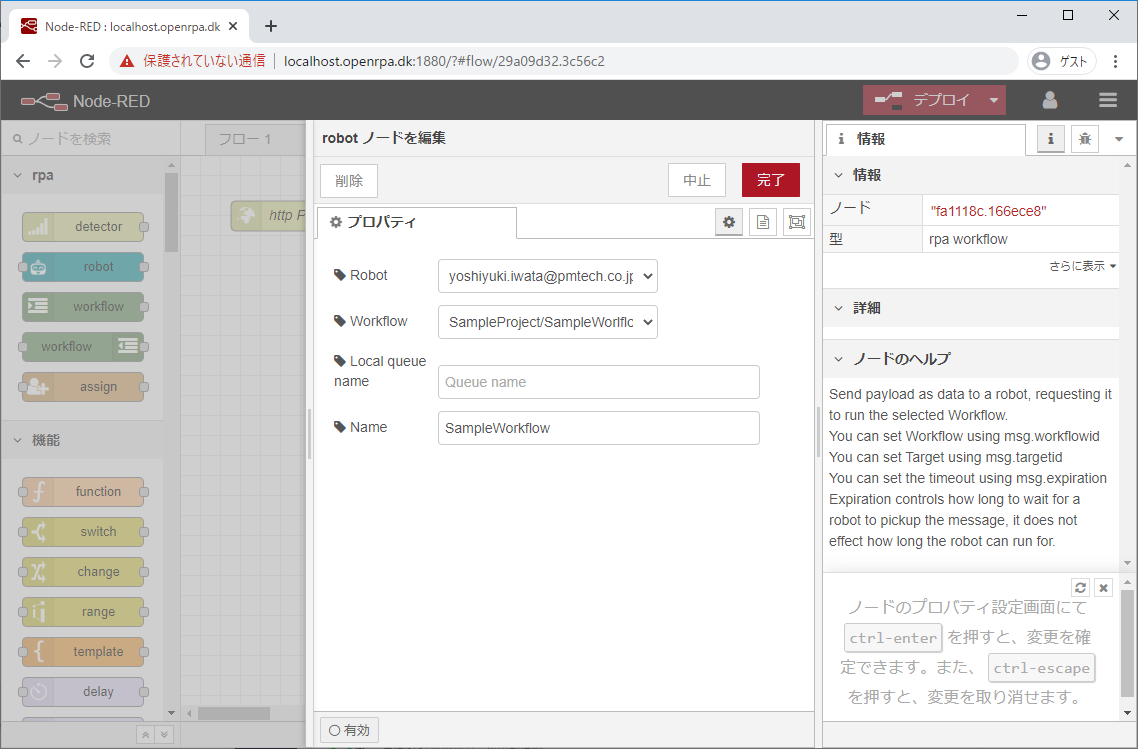Select the robot palette node
1138x749 pixels.
coord(83,266)
